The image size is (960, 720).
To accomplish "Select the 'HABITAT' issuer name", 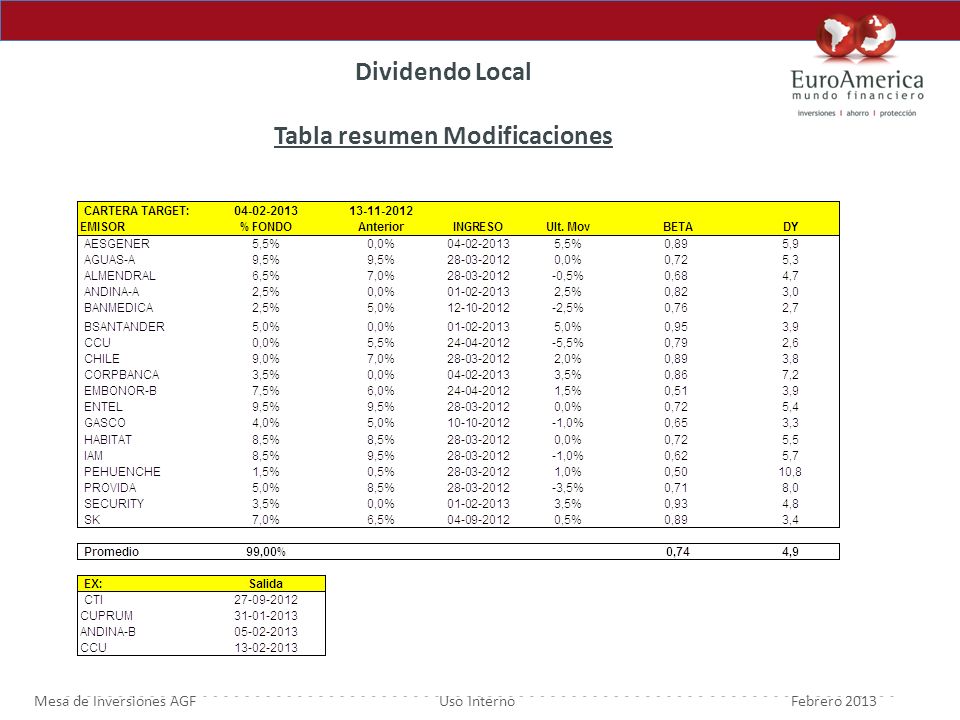I will point(108,440).
